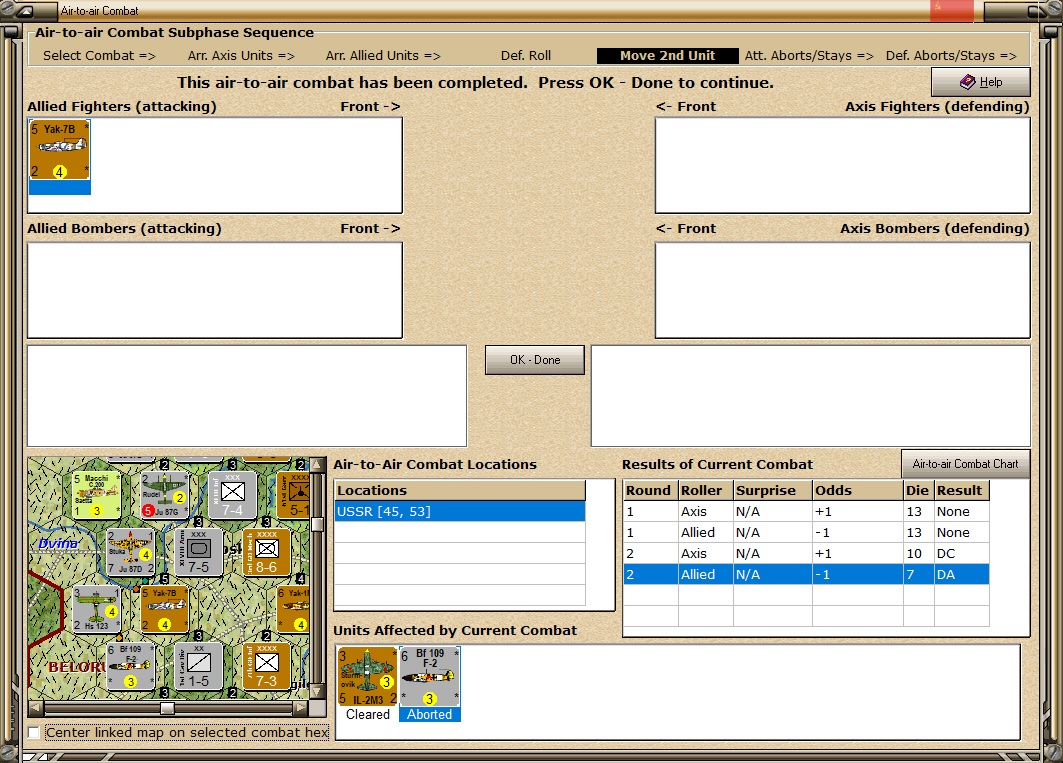Viewport: 1063px width, 763px height.
Task: Click the Yak-1 counter at map's right edge
Action: (294, 609)
